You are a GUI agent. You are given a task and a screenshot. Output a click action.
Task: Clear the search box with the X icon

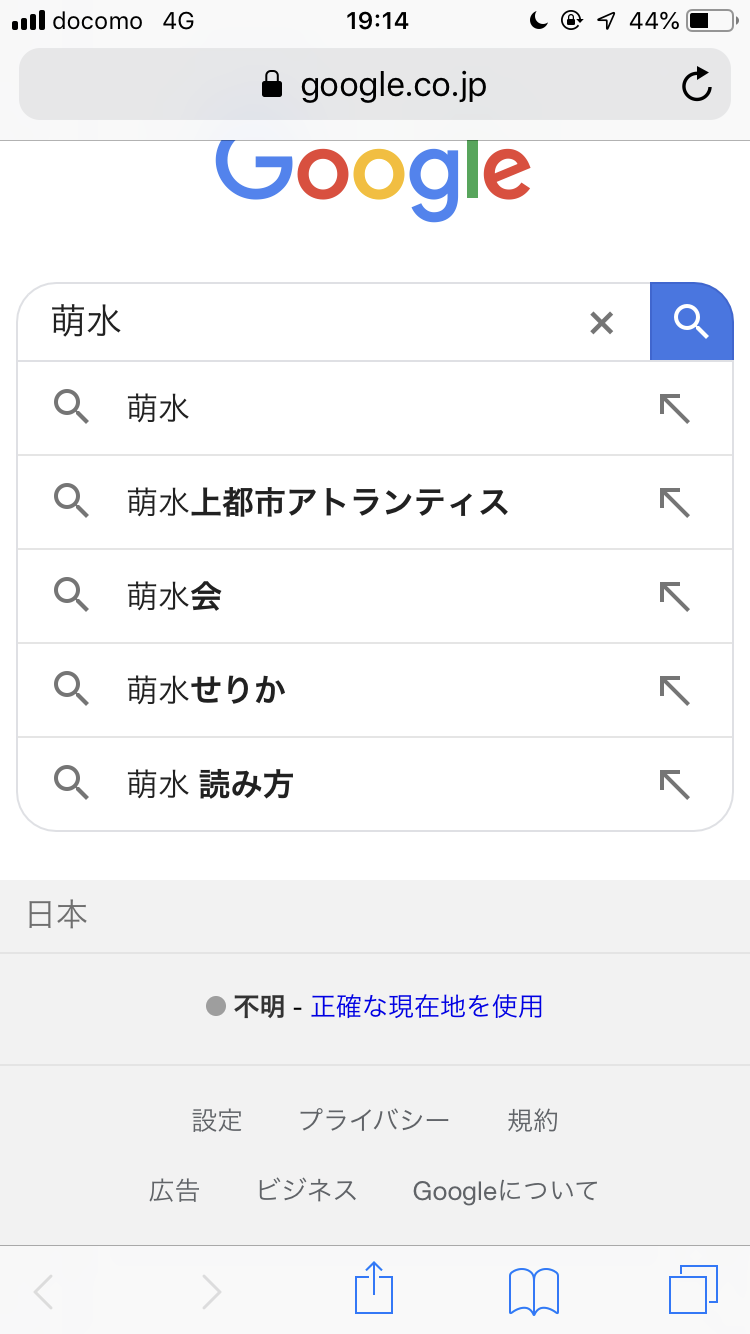(601, 323)
